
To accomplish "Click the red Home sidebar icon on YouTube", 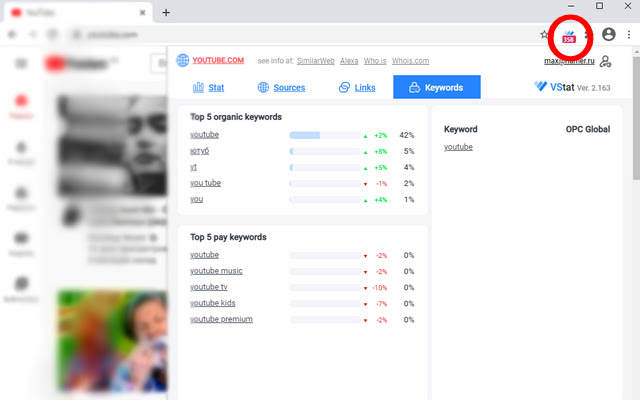I will [21, 100].
